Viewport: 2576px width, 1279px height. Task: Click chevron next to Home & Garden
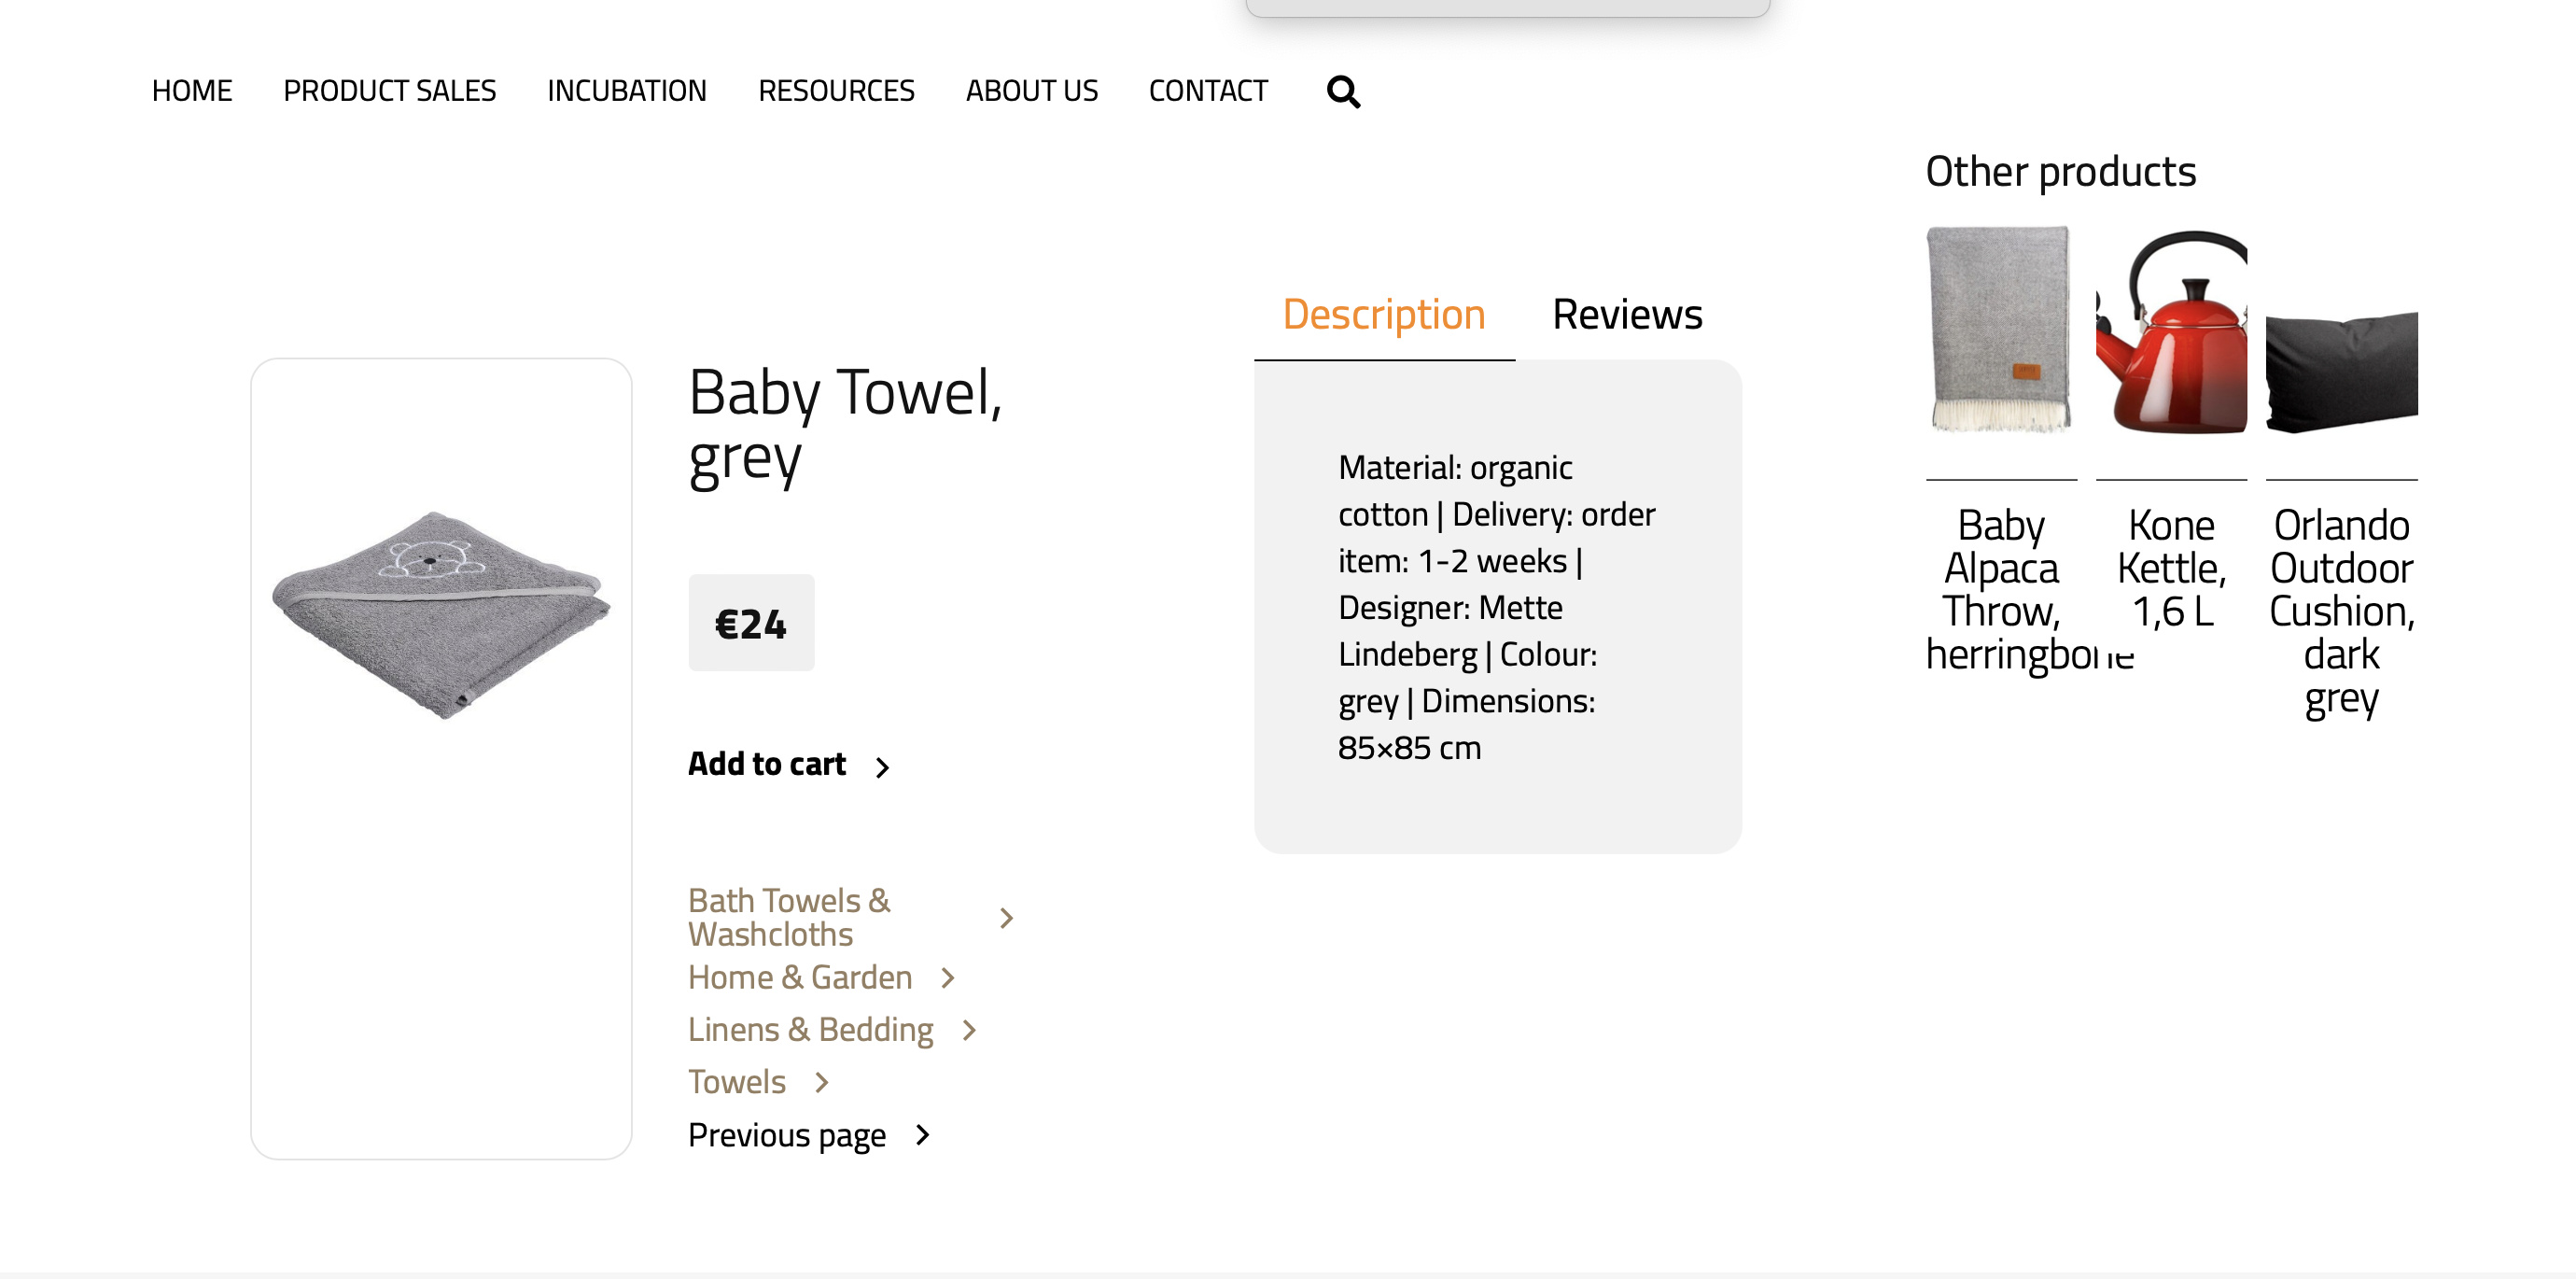(948, 978)
